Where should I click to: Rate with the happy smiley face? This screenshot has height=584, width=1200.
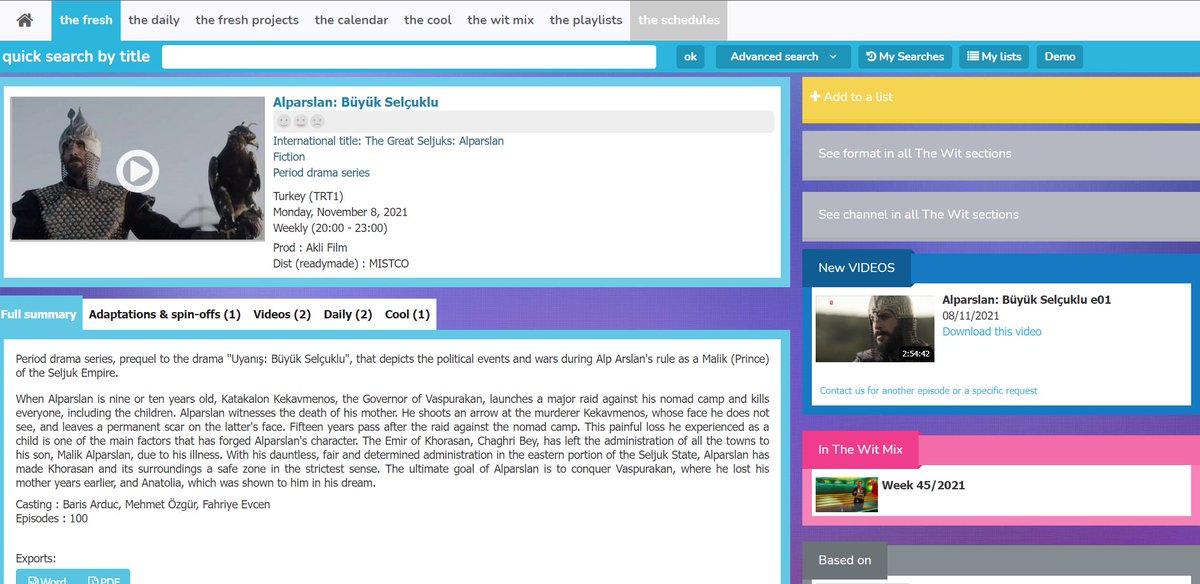pos(284,121)
